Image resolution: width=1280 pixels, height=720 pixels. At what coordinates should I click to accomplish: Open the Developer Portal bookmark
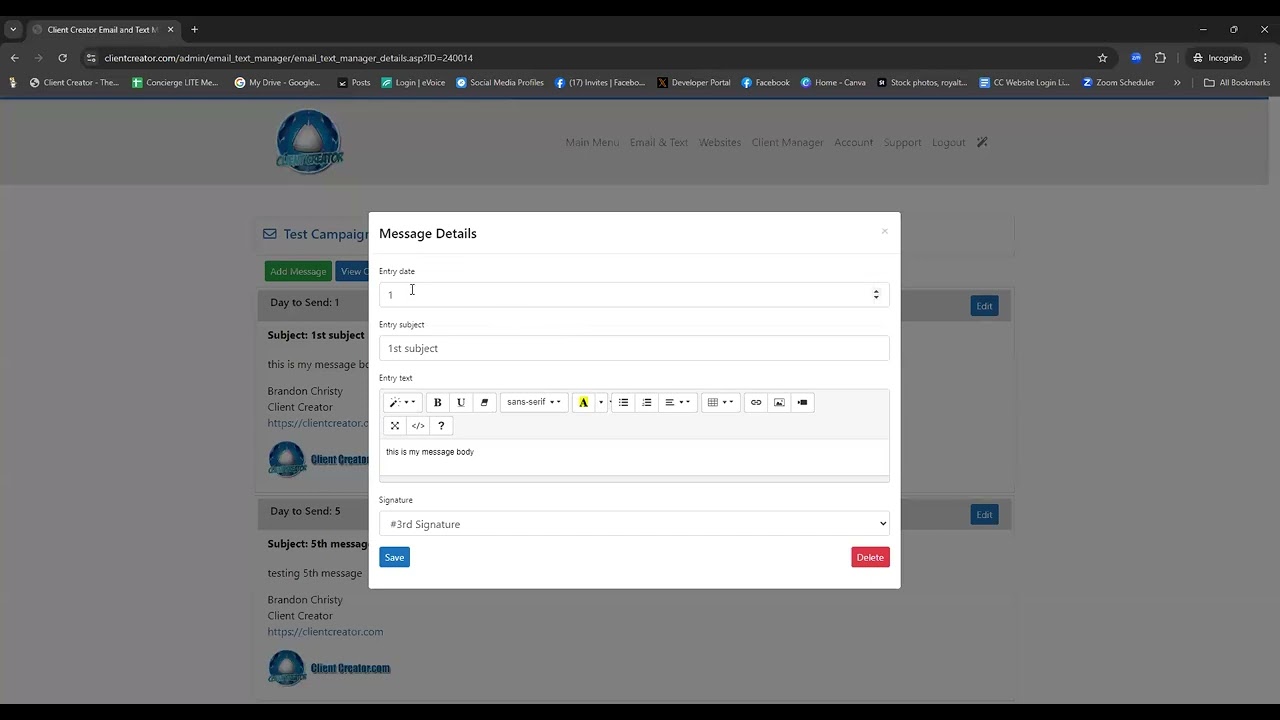pyautogui.click(x=694, y=83)
